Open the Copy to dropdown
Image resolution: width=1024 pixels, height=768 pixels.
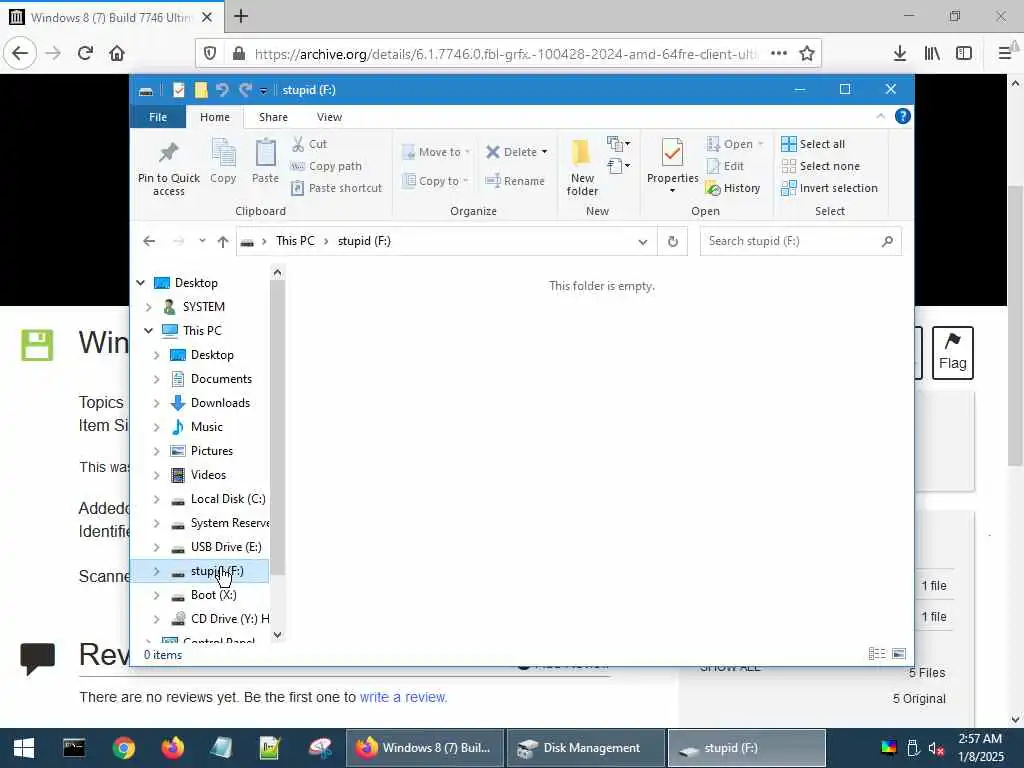pyautogui.click(x=436, y=181)
